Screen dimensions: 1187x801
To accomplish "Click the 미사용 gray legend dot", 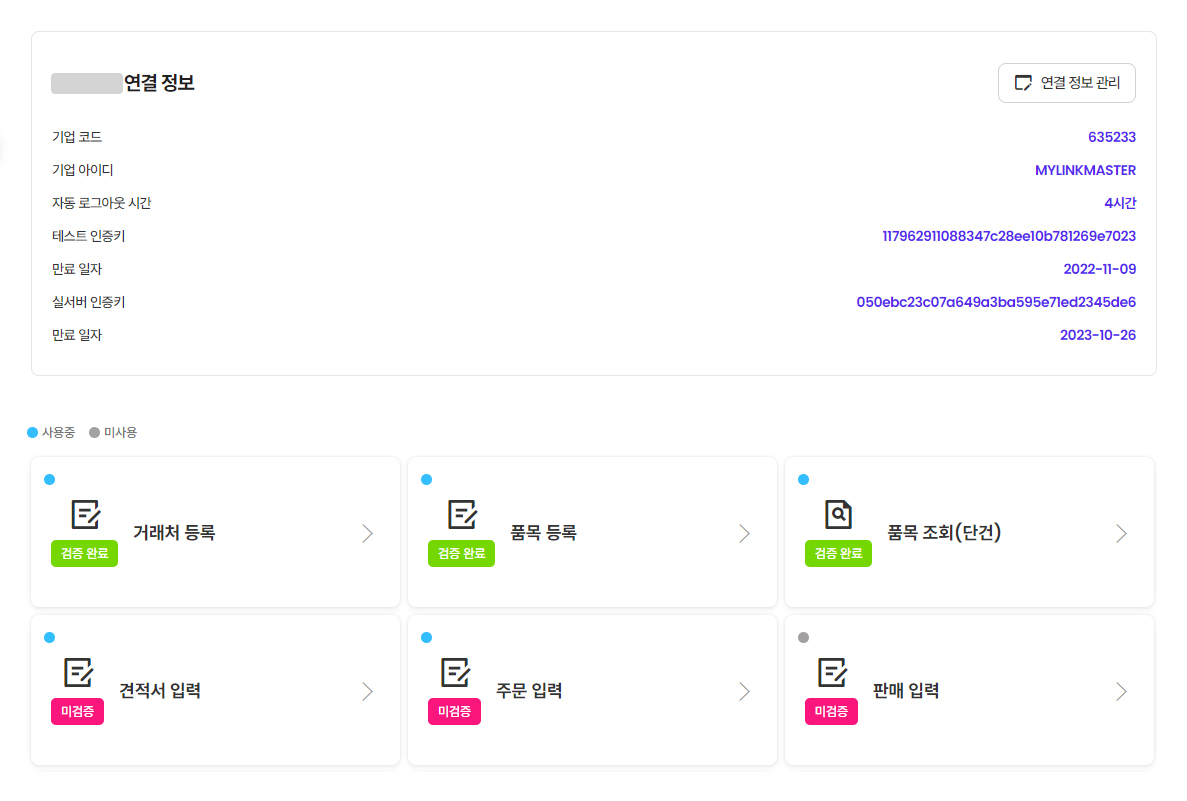I will click(95, 433).
